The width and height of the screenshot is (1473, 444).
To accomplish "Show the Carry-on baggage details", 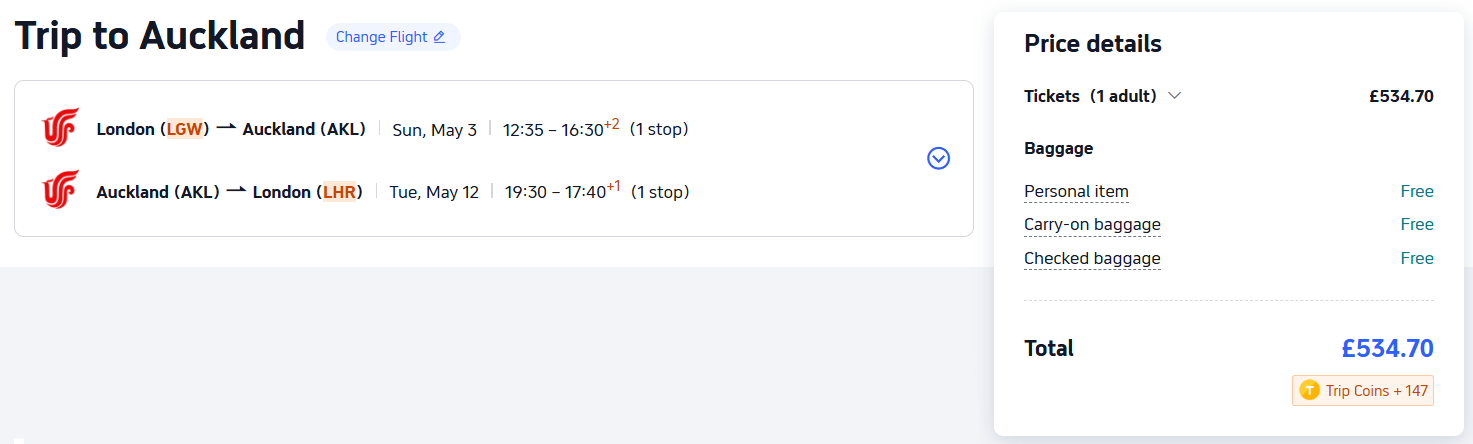I will point(1092,225).
